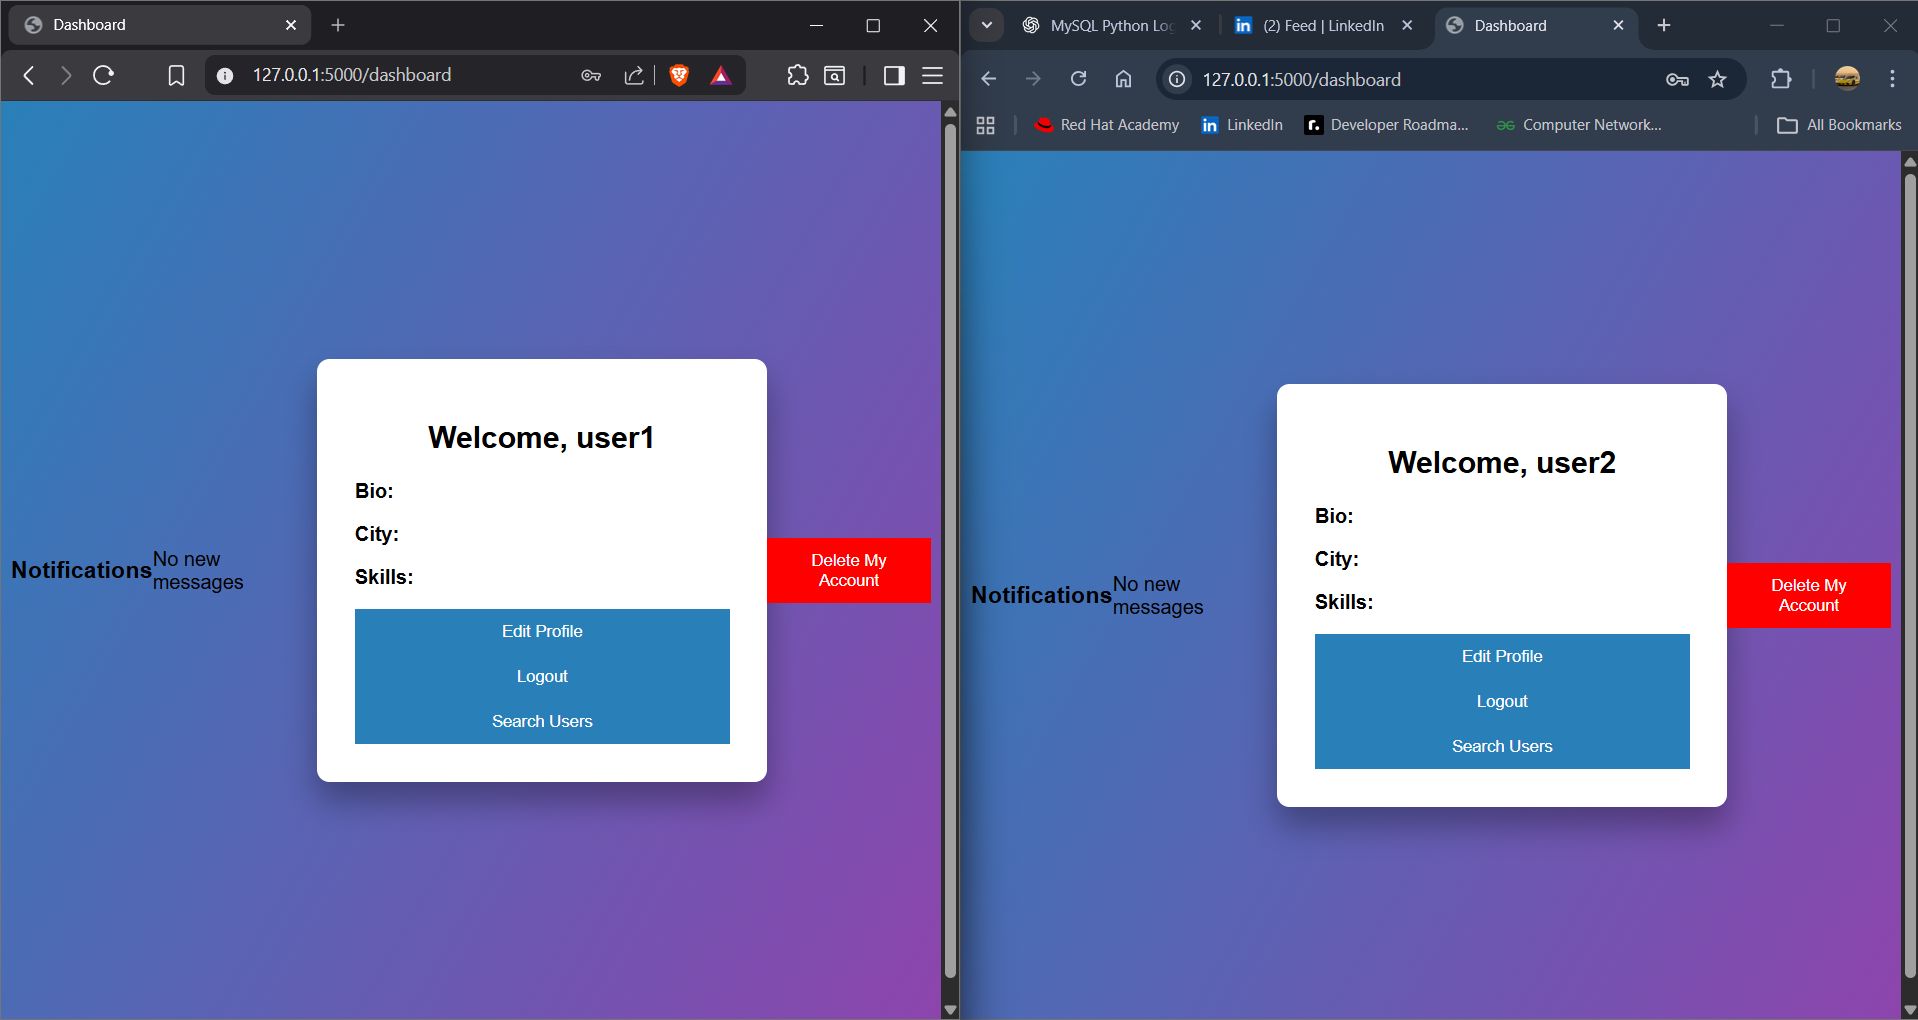
Task: Click Delete My Account for user2
Action: 1808,595
